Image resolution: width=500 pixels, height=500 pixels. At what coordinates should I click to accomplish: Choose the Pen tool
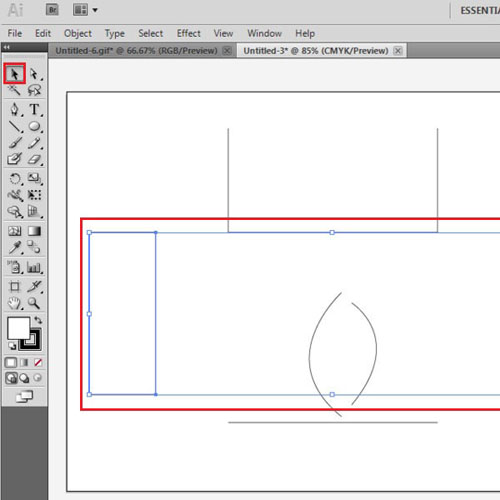(x=15, y=109)
